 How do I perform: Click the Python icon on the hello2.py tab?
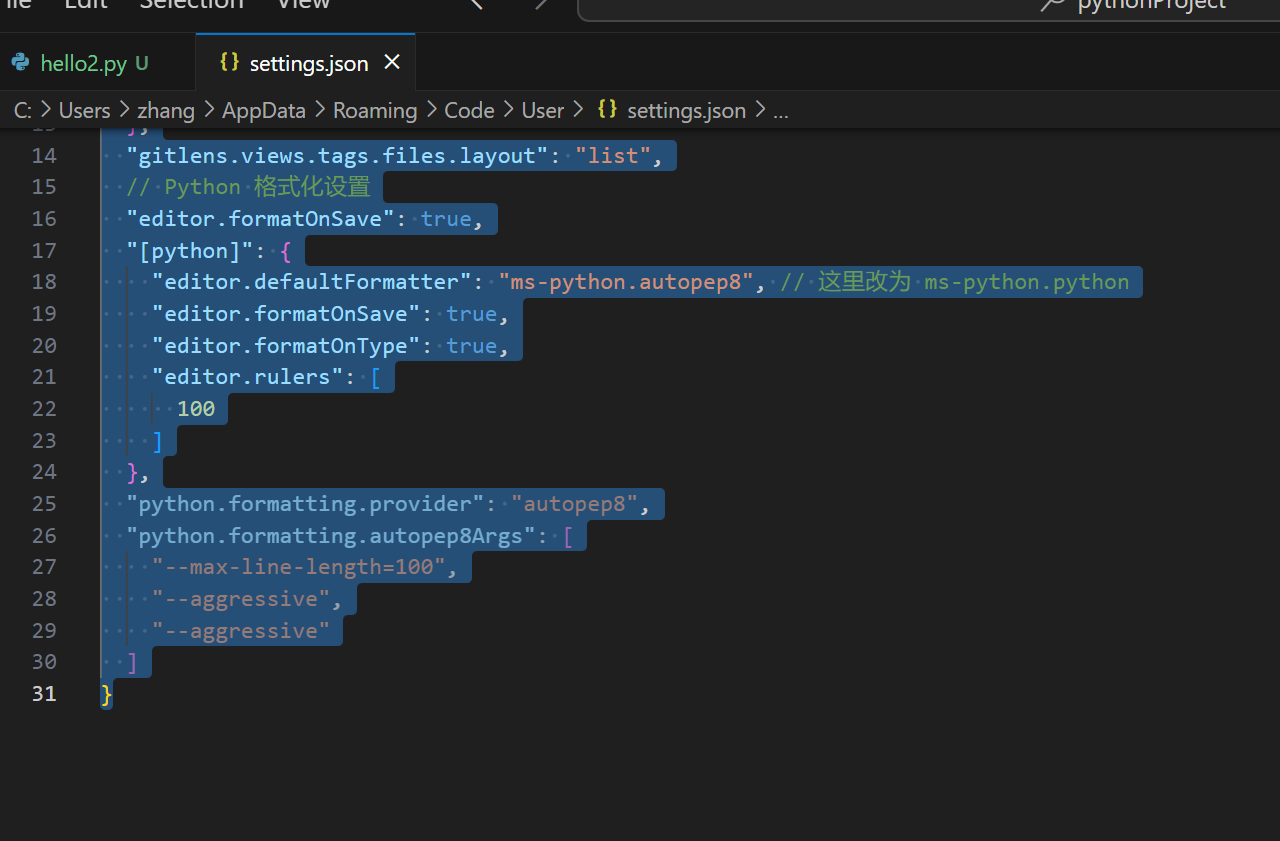[x=20, y=62]
